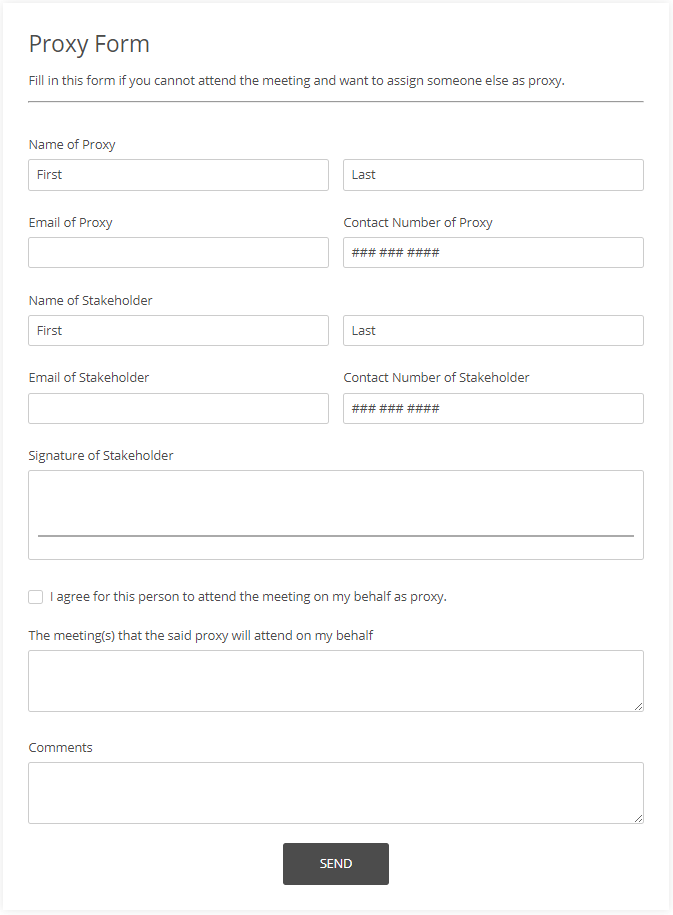The width and height of the screenshot is (673, 915).
Task: Check the agree to proxy attendance checkbox
Action: click(36, 597)
